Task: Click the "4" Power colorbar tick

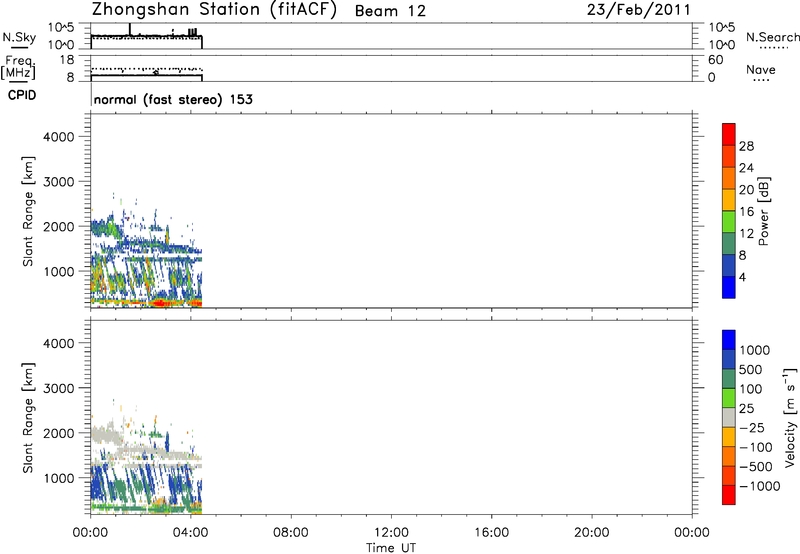Action: 742,277
